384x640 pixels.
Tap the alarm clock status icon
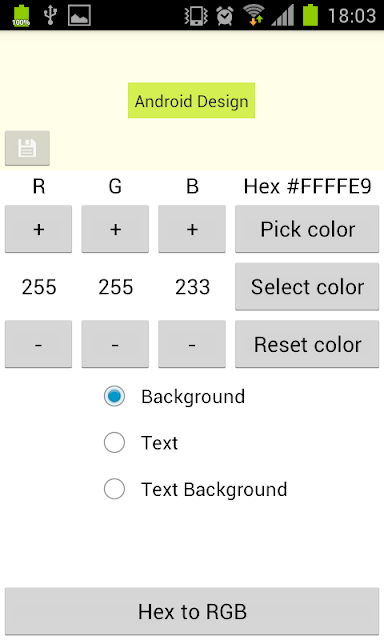click(224, 16)
